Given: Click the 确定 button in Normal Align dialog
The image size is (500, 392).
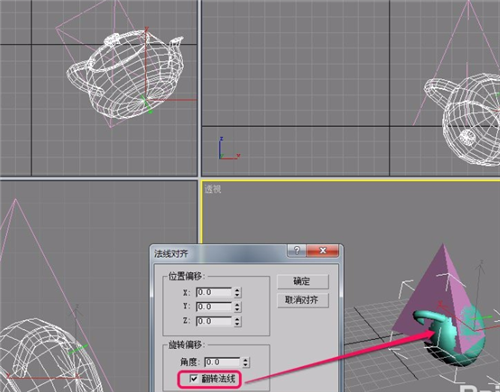Looking at the screenshot, I should point(303,282).
